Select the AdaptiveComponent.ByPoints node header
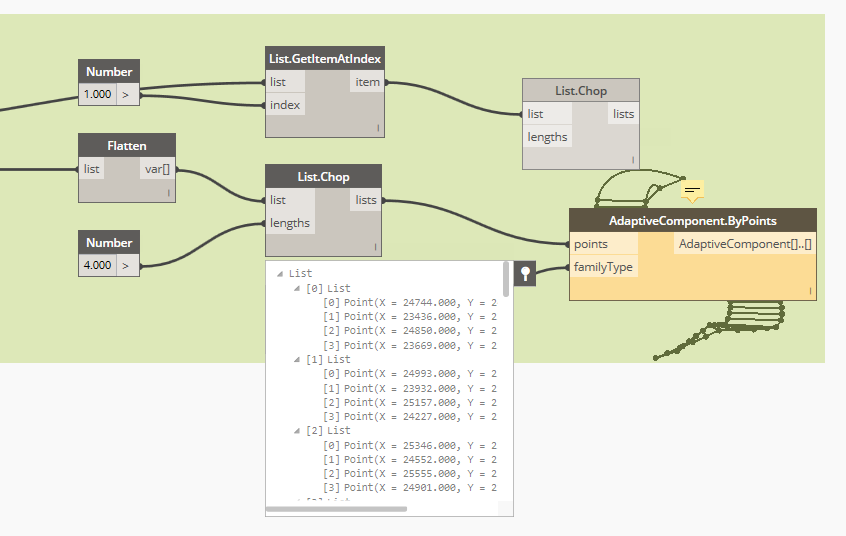The width and height of the screenshot is (846, 536). coord(692,220)
